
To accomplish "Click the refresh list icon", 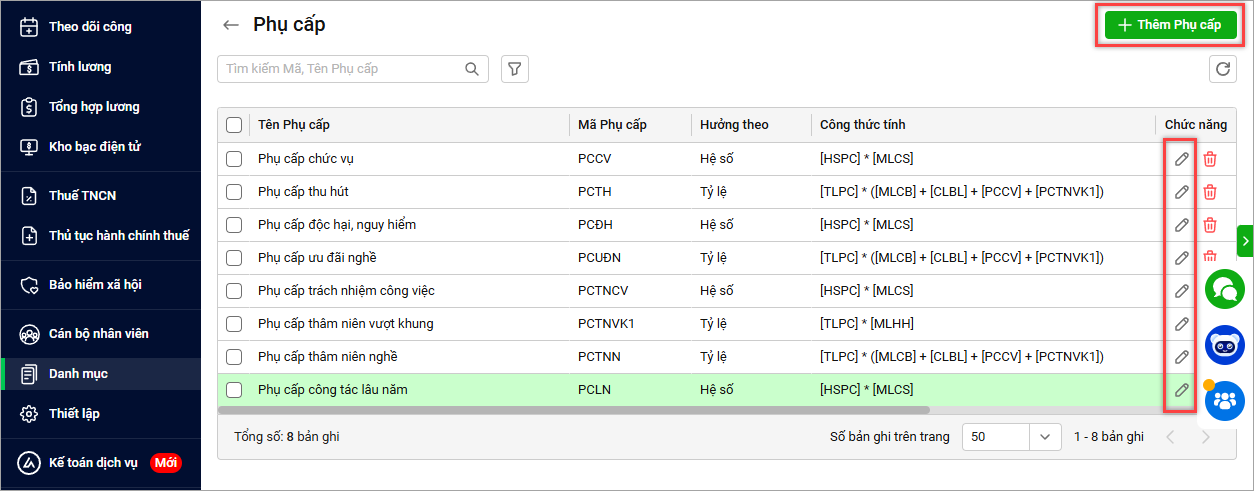I will click(x=1222, y=69).
